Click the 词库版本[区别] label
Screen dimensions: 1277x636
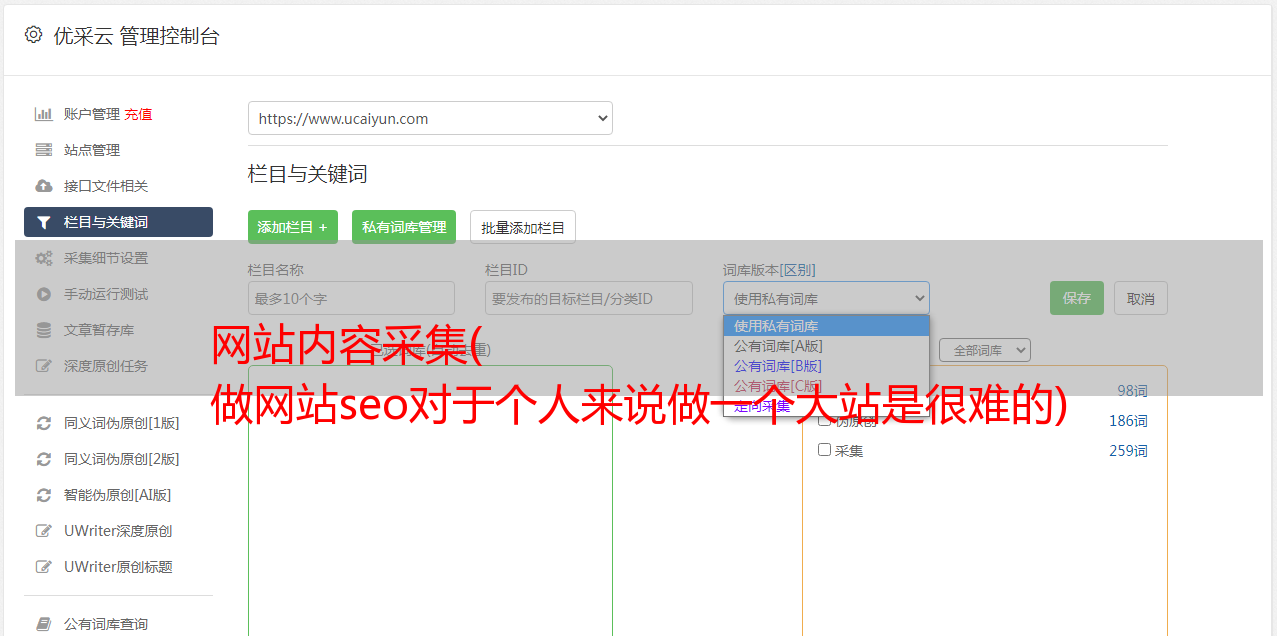coord(769,270)
